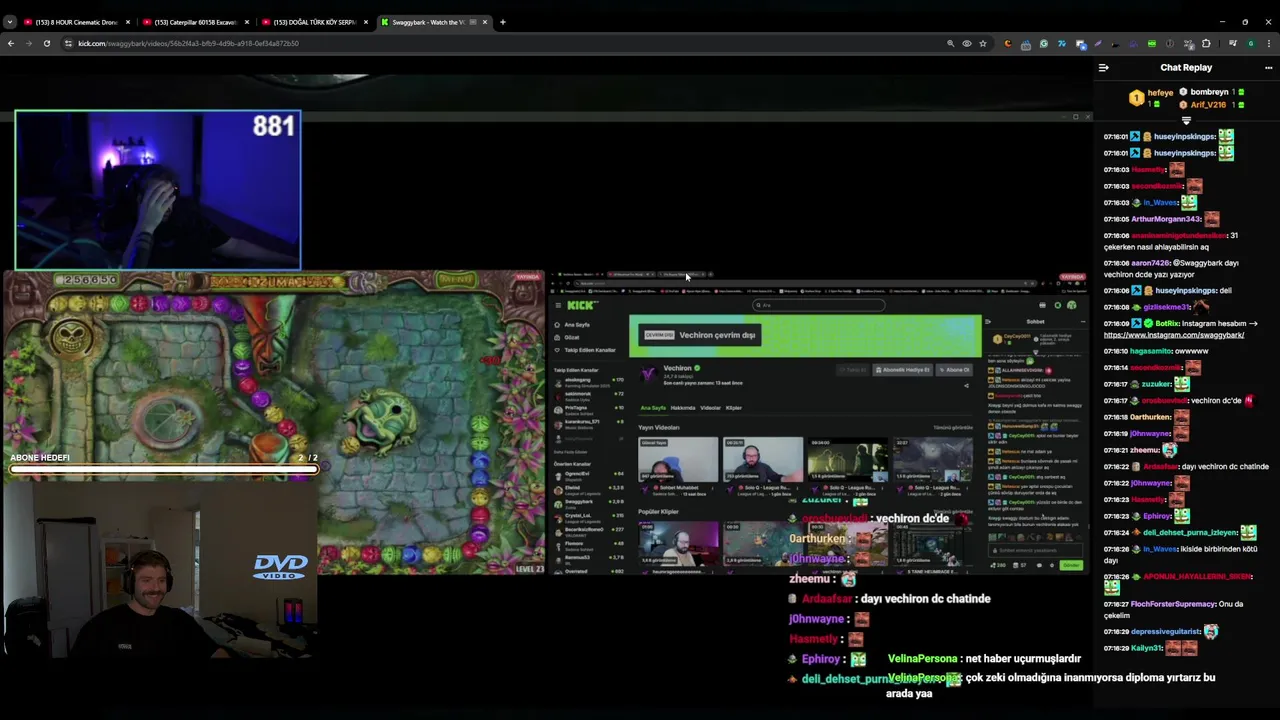
Task: Close the DOĞAL TÜRK KÖY tab
Action: click(365, 22)
